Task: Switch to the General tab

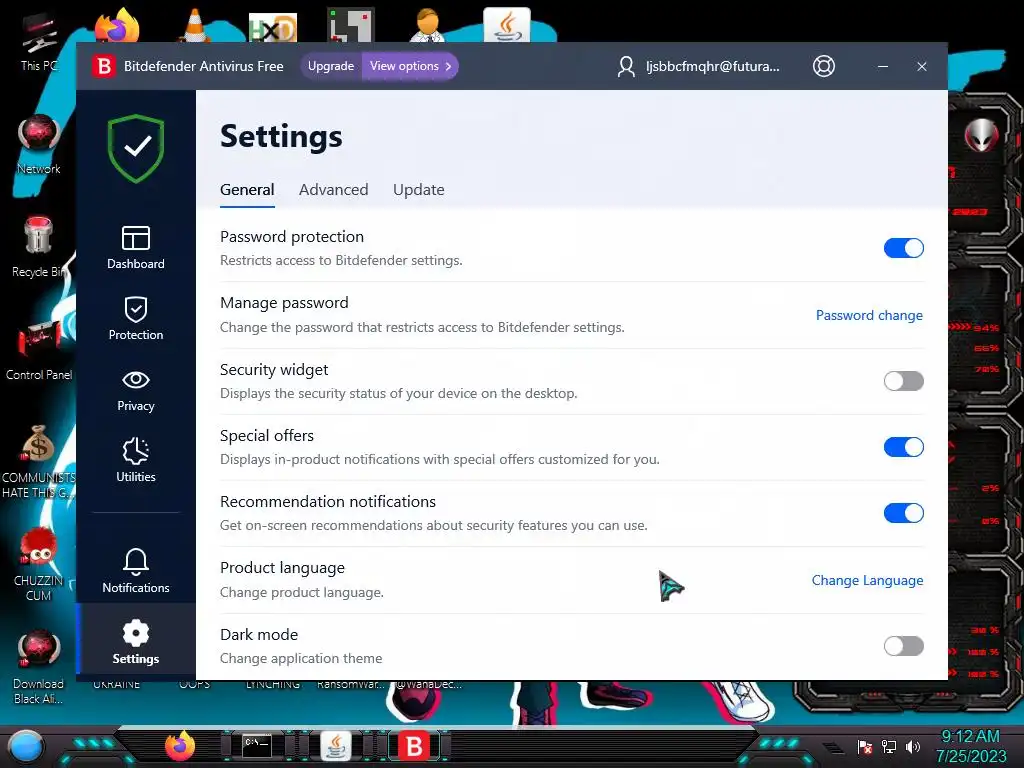Action: click(247, 190)
